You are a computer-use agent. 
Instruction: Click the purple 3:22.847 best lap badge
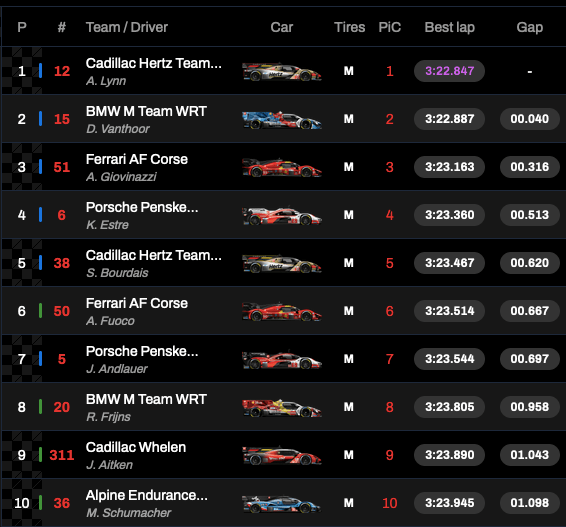pos(449,71)
